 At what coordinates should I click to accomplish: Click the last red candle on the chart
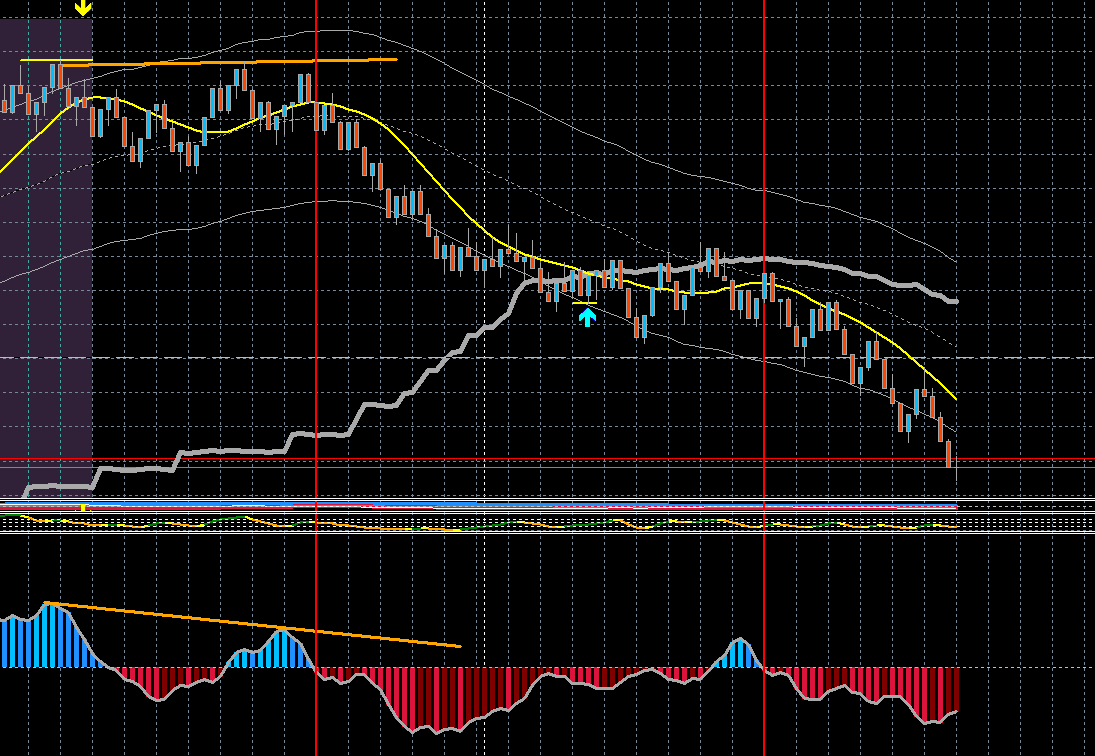(x=948, y=454)
